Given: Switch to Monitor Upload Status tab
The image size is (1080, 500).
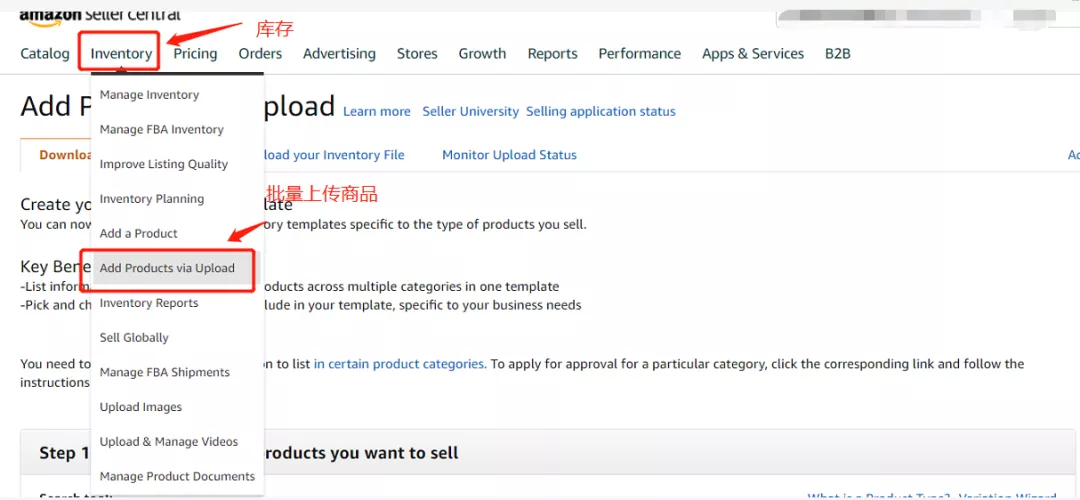Looking at the screenshot, I should [509, 155].
